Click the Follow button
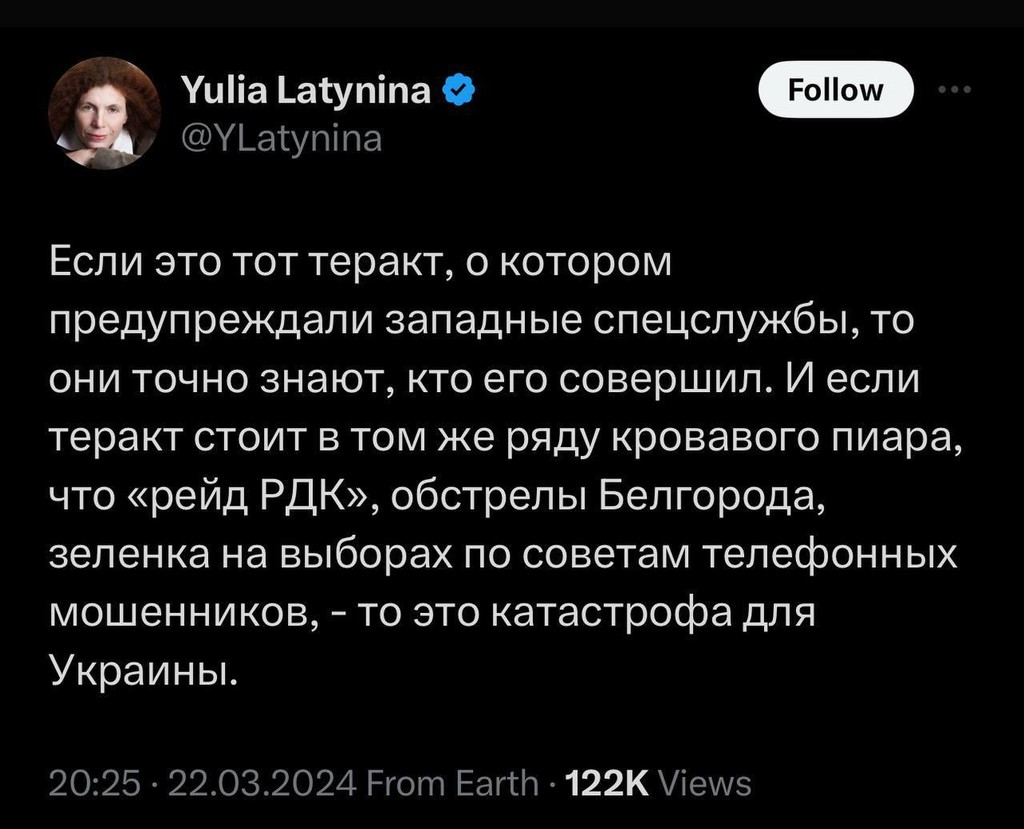 (x=836, y=90)
